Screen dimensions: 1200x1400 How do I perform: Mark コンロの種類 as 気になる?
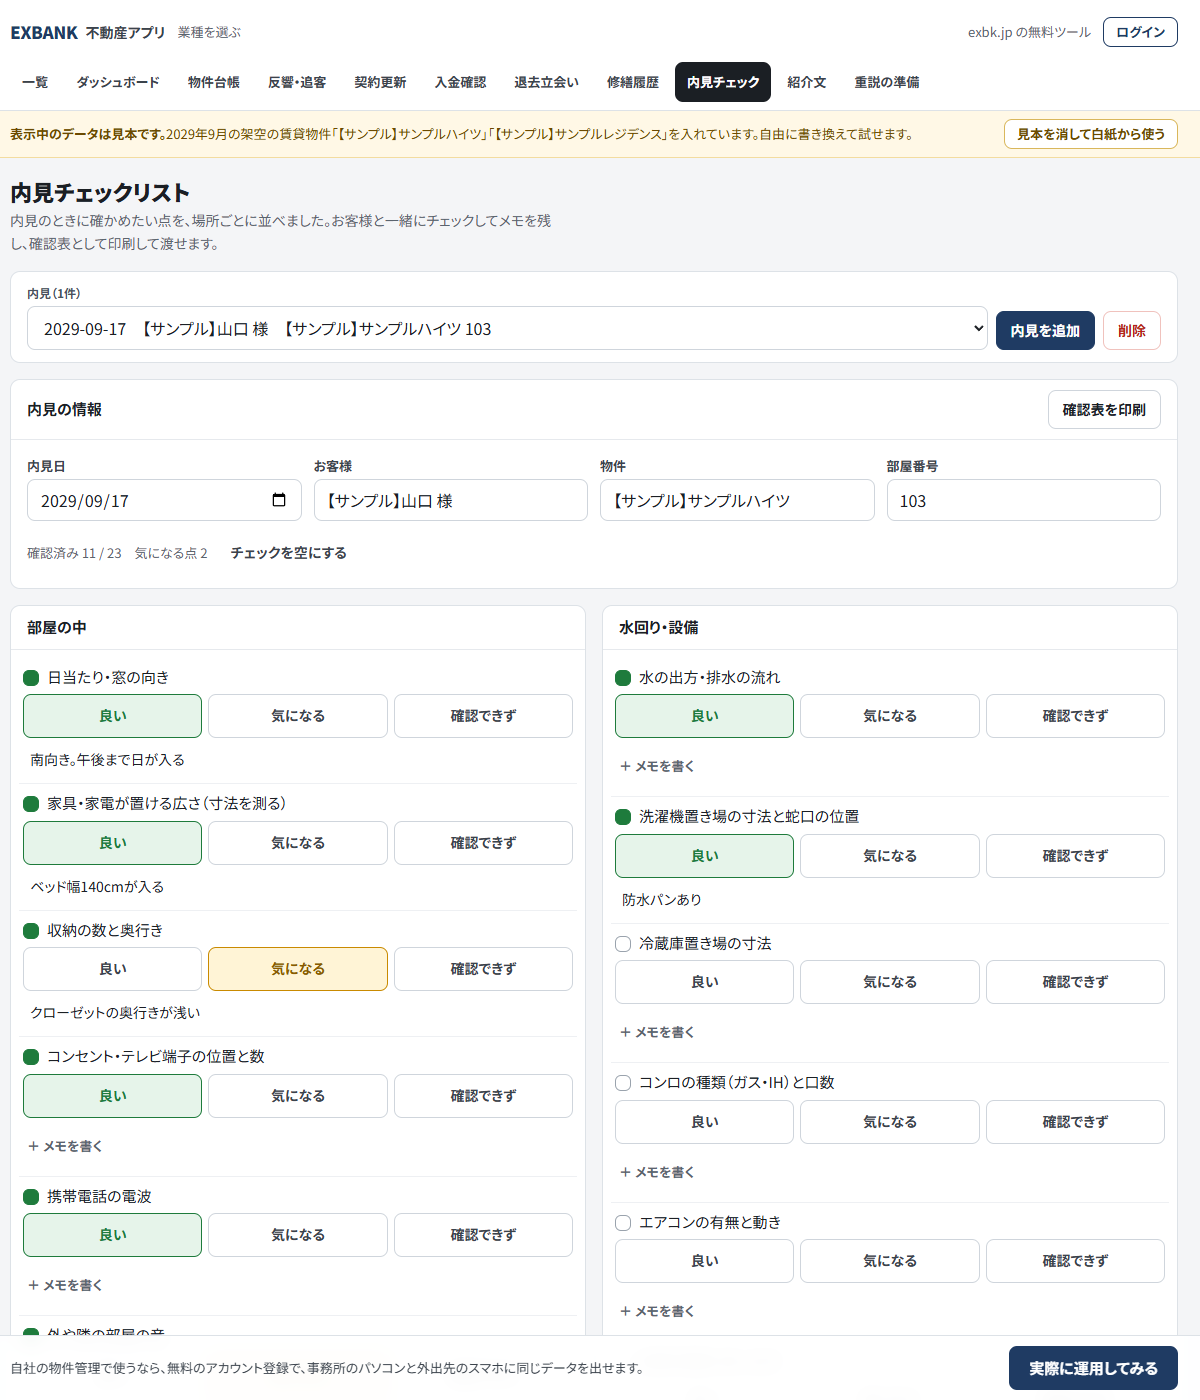click(890, 1122)
